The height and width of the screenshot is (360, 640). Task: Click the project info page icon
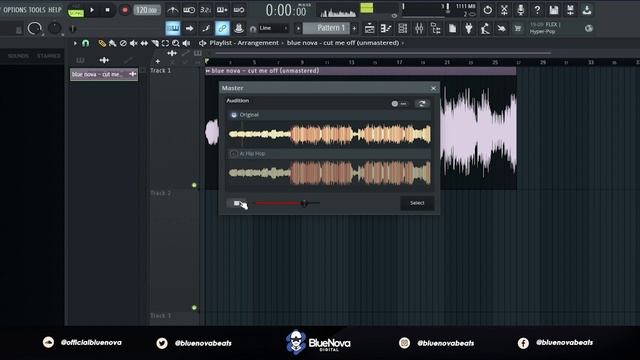452,28
